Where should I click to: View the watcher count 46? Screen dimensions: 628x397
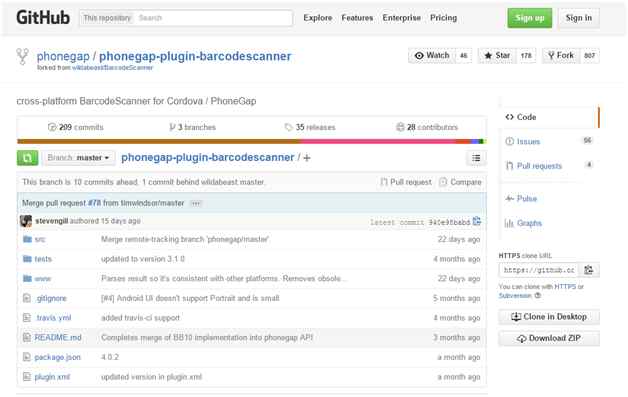[x=463, y=55]
